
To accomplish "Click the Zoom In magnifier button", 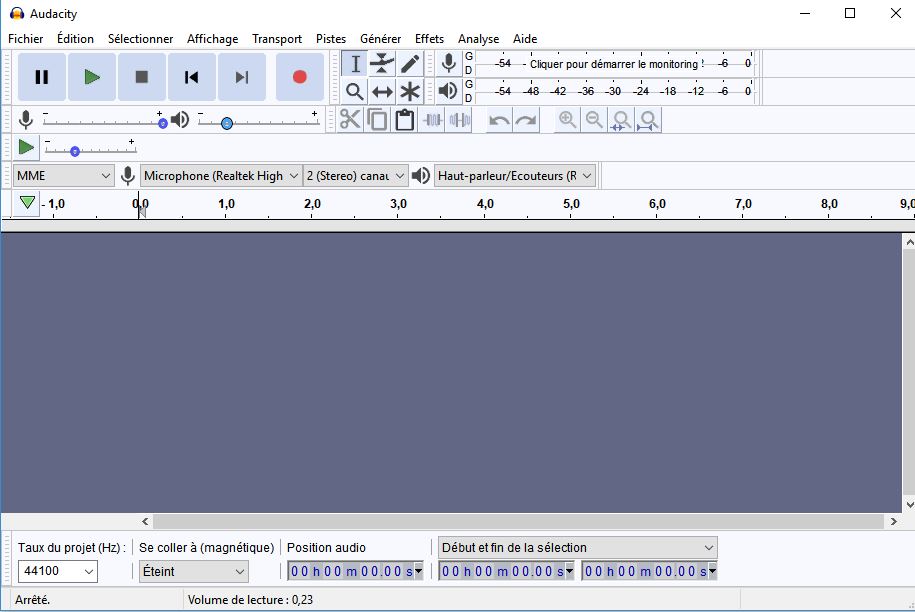I will click(567, 120).
